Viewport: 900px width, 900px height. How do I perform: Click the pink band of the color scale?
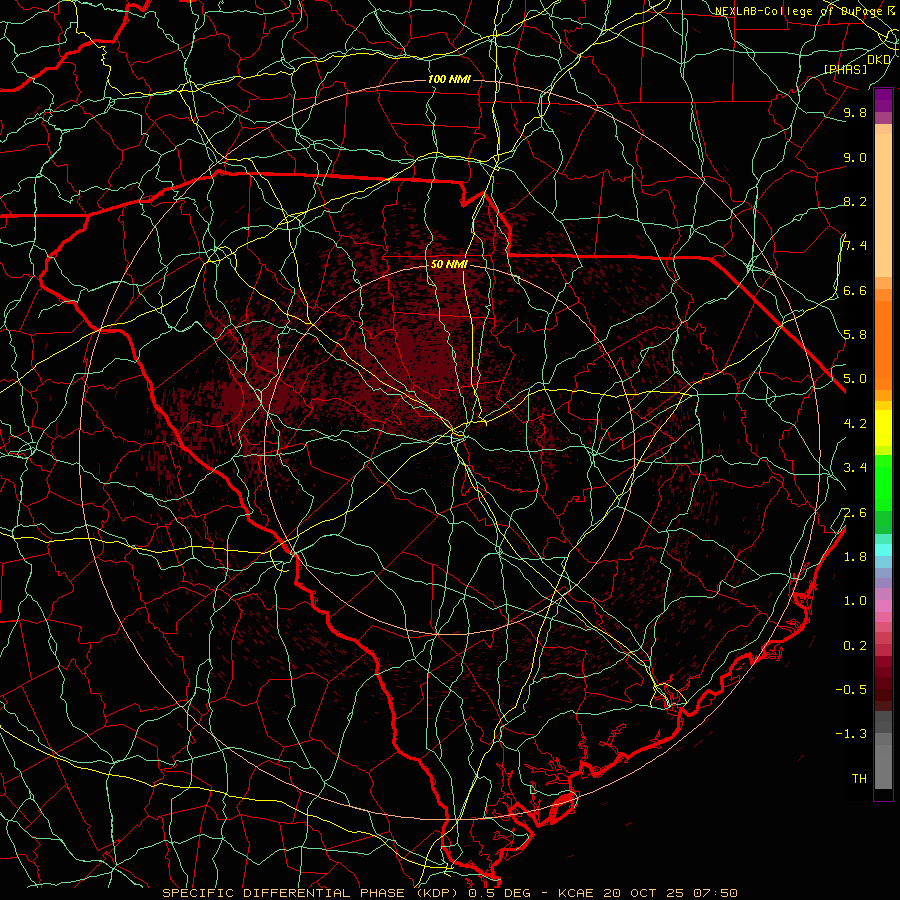[883, 606]
